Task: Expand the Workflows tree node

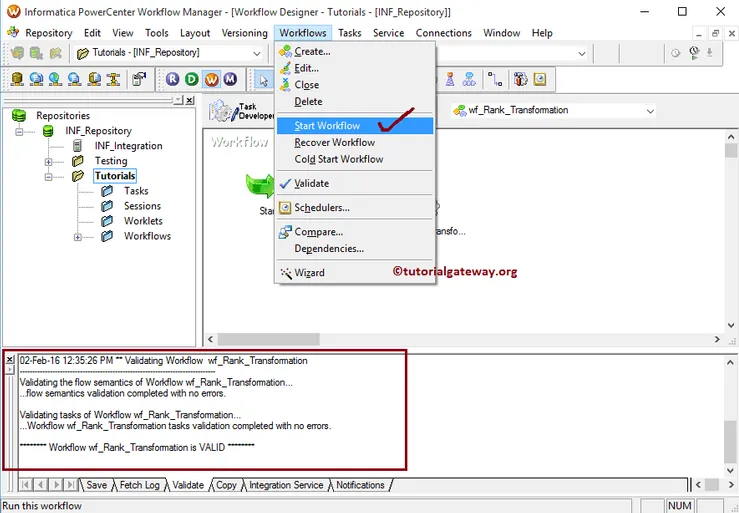Action: (x=78, y=237)
